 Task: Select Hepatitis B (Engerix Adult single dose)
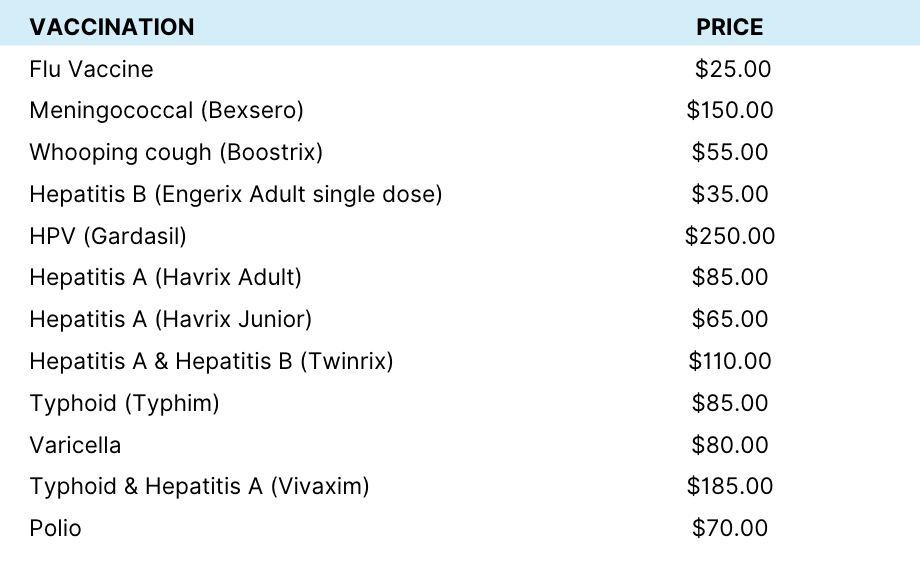(236, 194)
